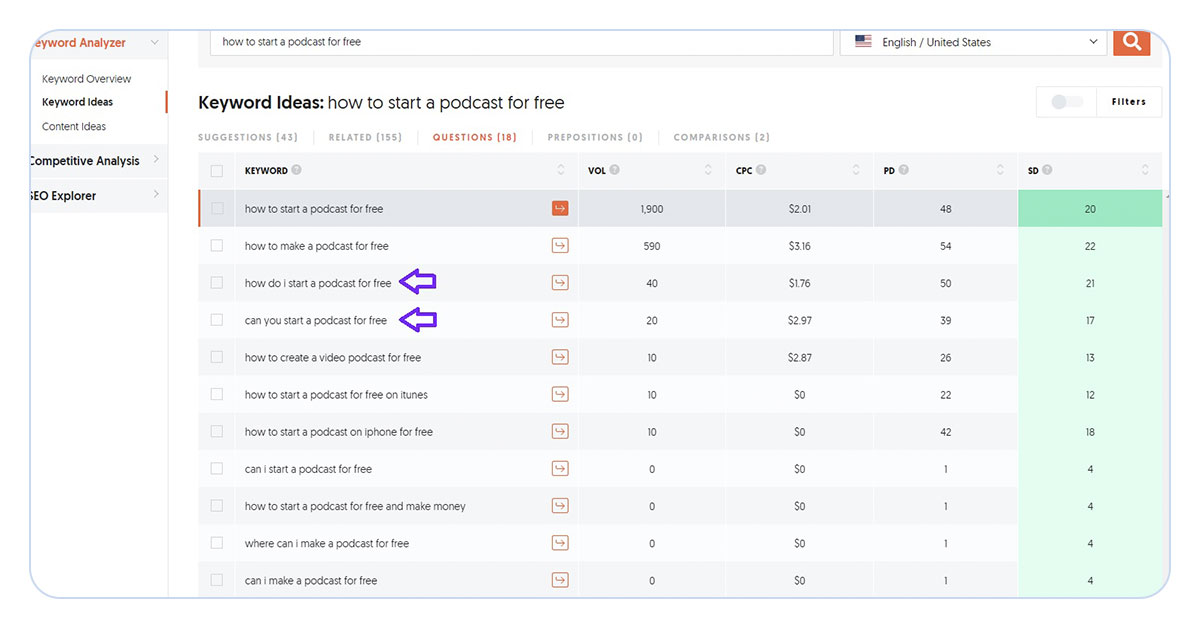The height and width of the screenshot is (628, 1200).
Task: Open Keyword Ideas in sidebar
Action: pyautogui.click(x=77, y=102)
